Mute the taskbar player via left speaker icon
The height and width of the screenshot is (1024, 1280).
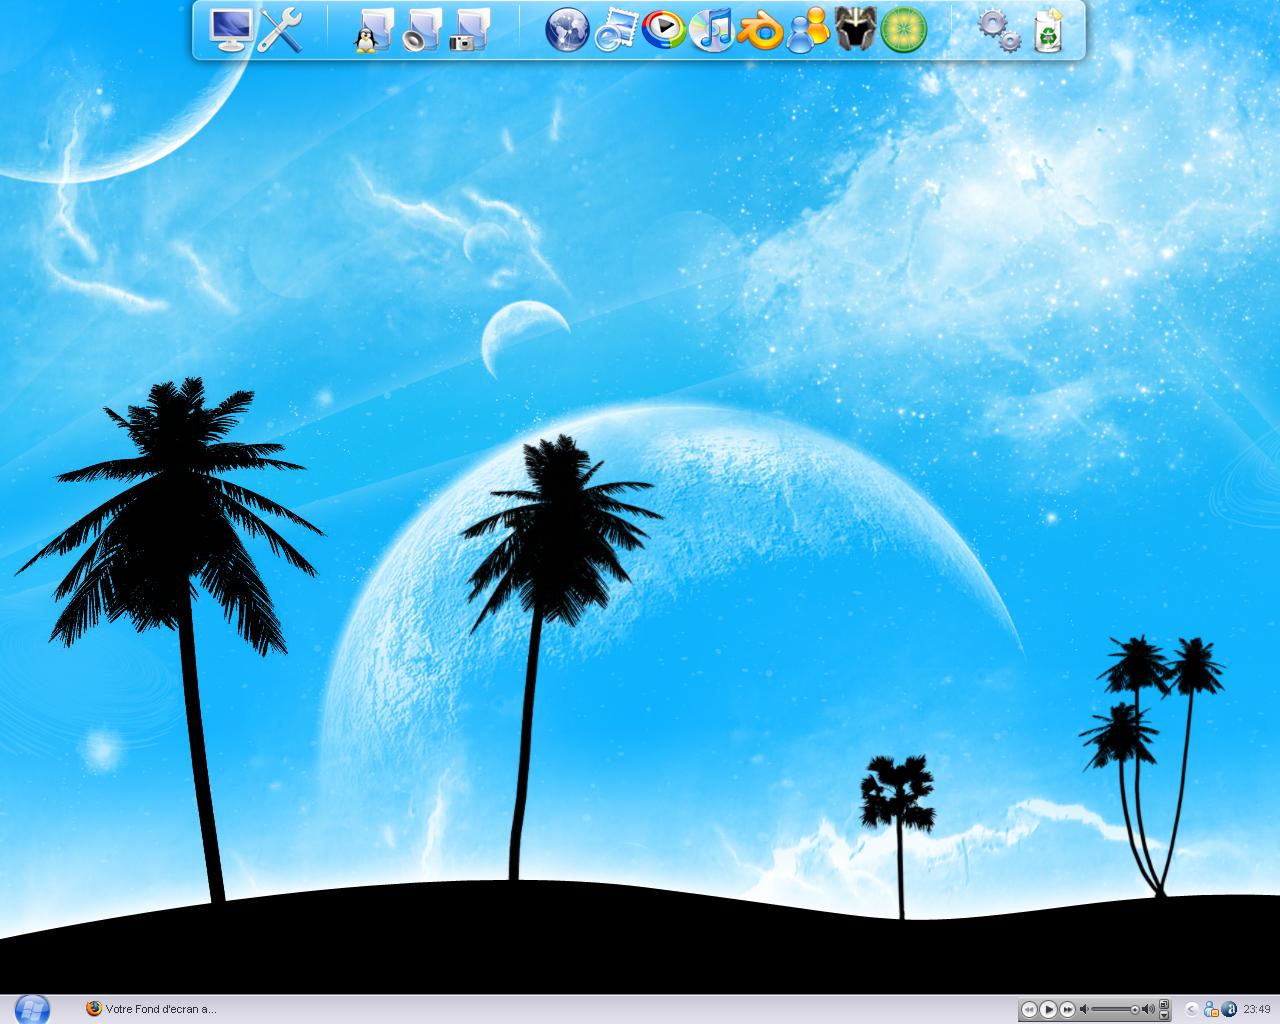[1084, 1009]
